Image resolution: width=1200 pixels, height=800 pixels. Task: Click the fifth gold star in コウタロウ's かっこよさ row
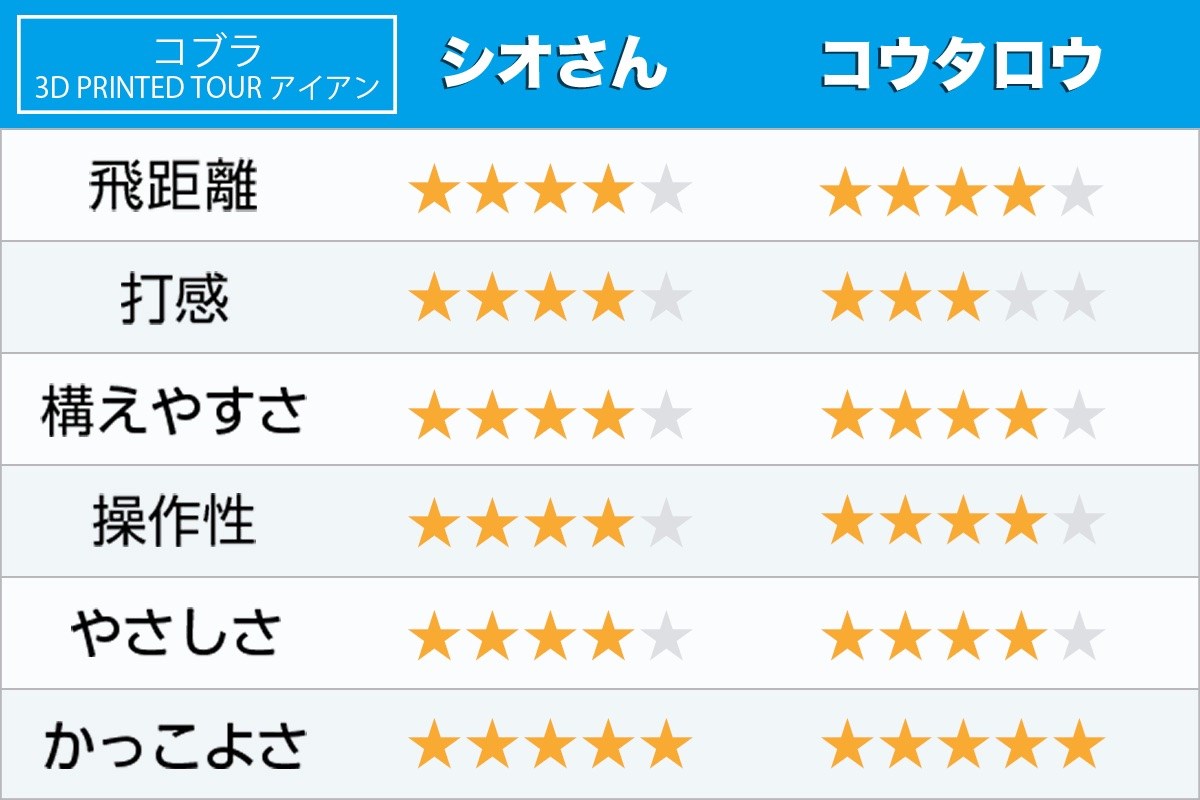point(1079,747)
